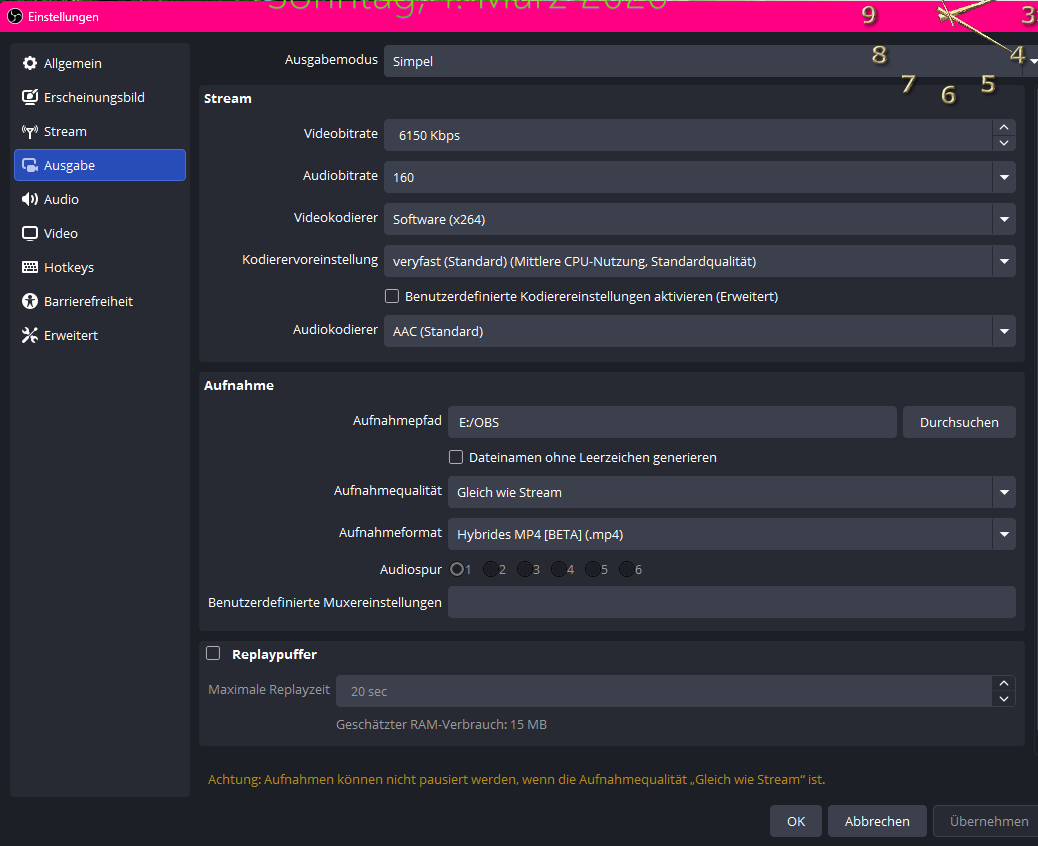Click the Übernehmen button
This screenshot has width=1038, height=846.
(x=986, y=822)
